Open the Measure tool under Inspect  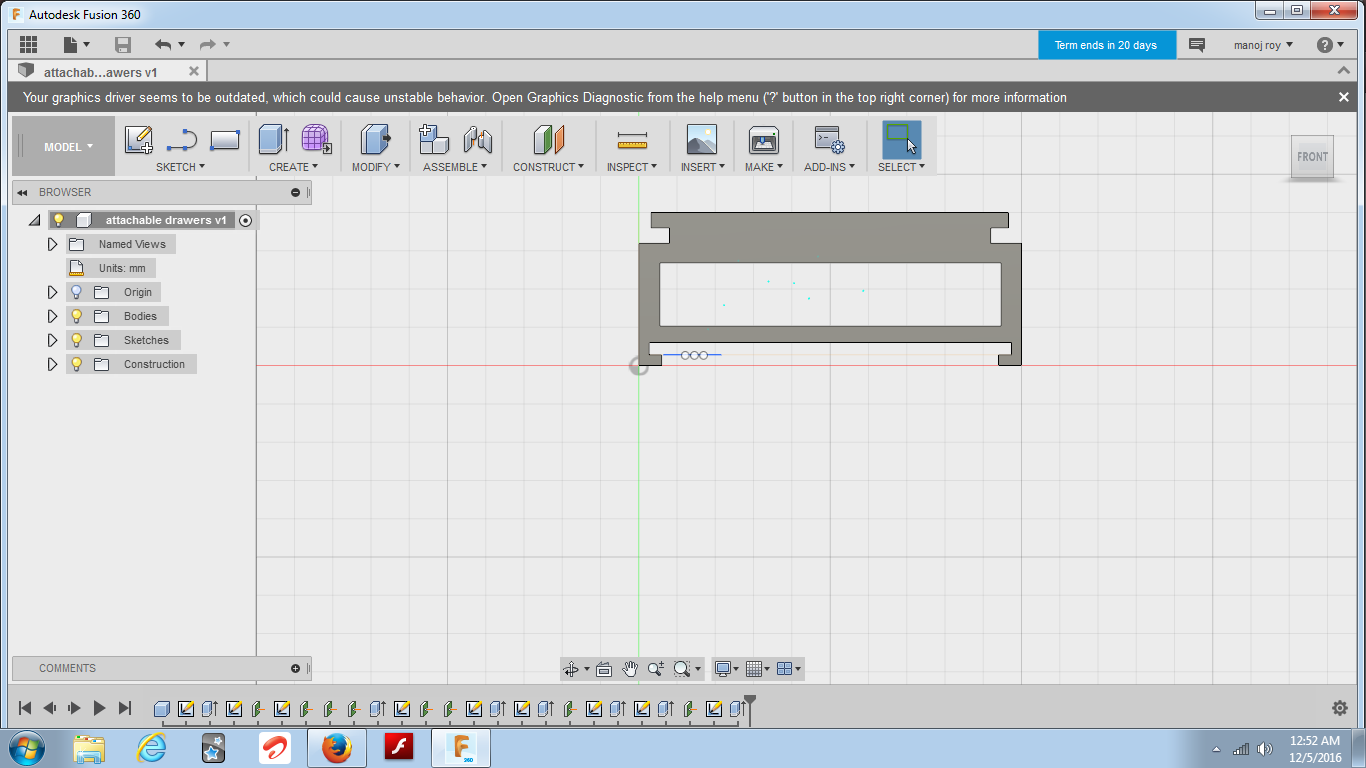(x=631, y=141)
